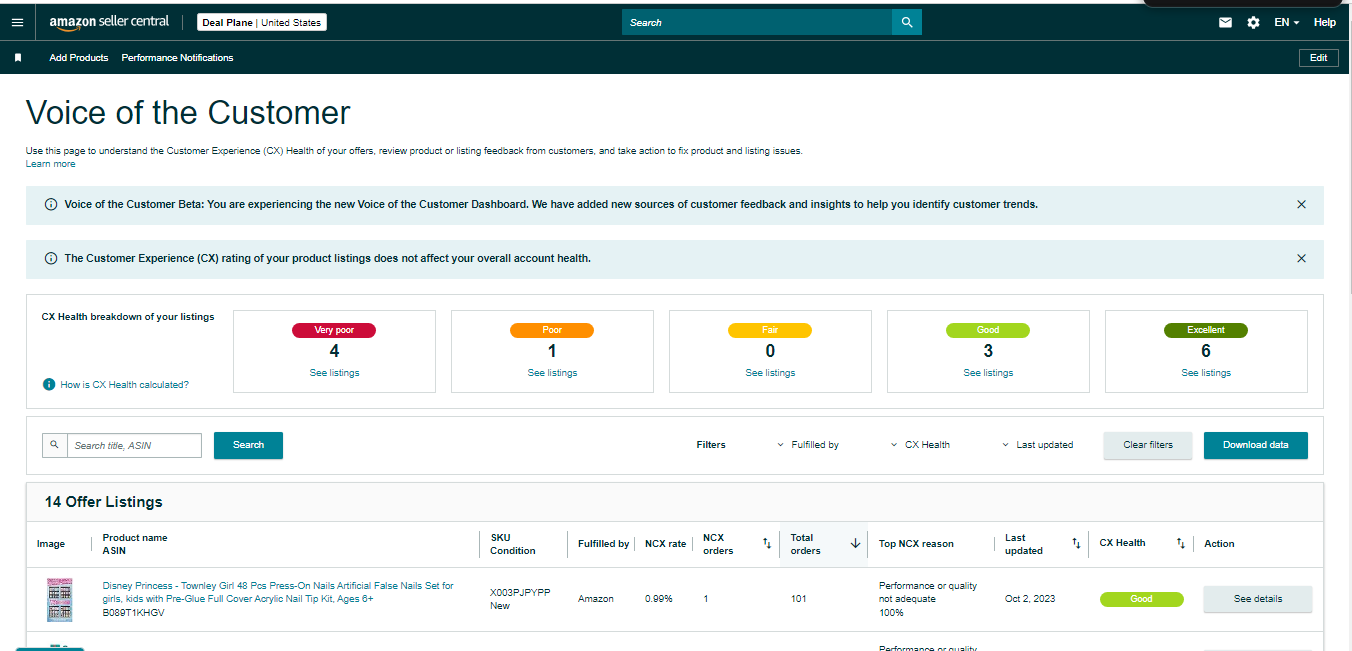Open the Disney Princess Townley Girl product link
This screenshot has width=1352, height=651.
point(278,592)
